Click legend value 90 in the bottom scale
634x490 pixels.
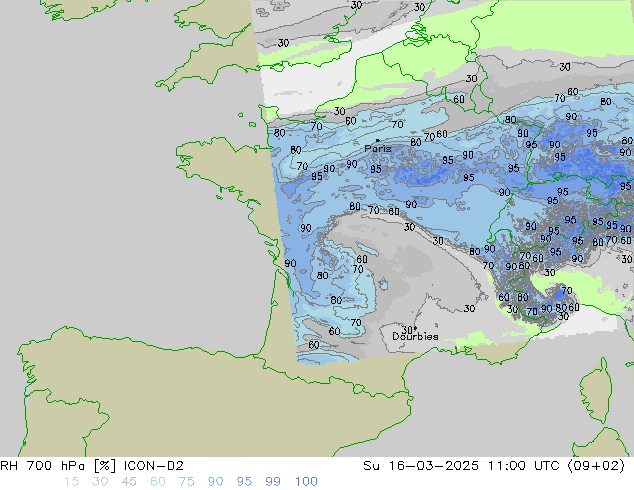pos(215,482)
